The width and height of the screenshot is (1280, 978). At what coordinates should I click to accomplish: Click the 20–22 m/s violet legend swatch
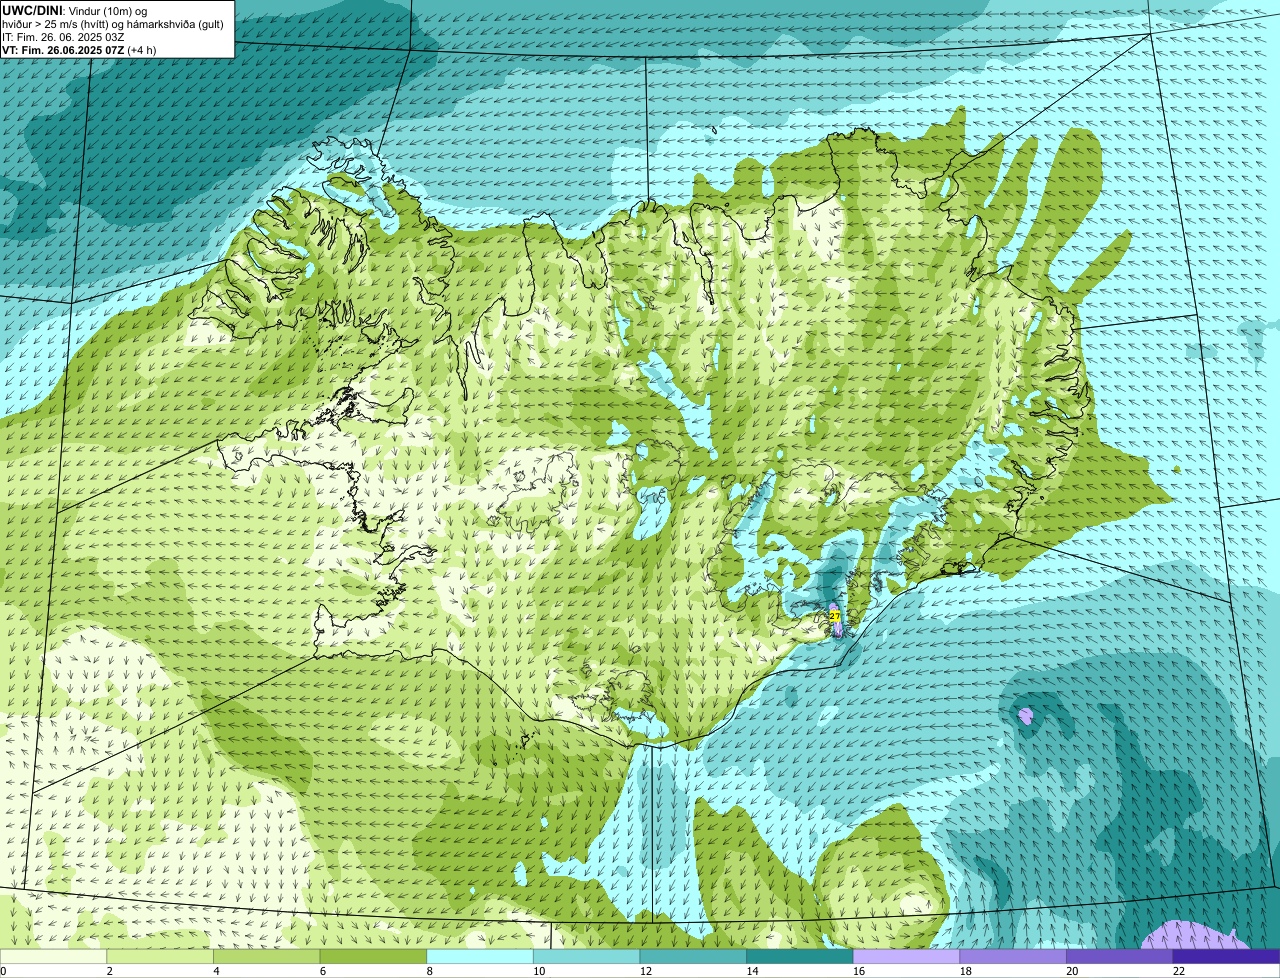point(1120,956)
